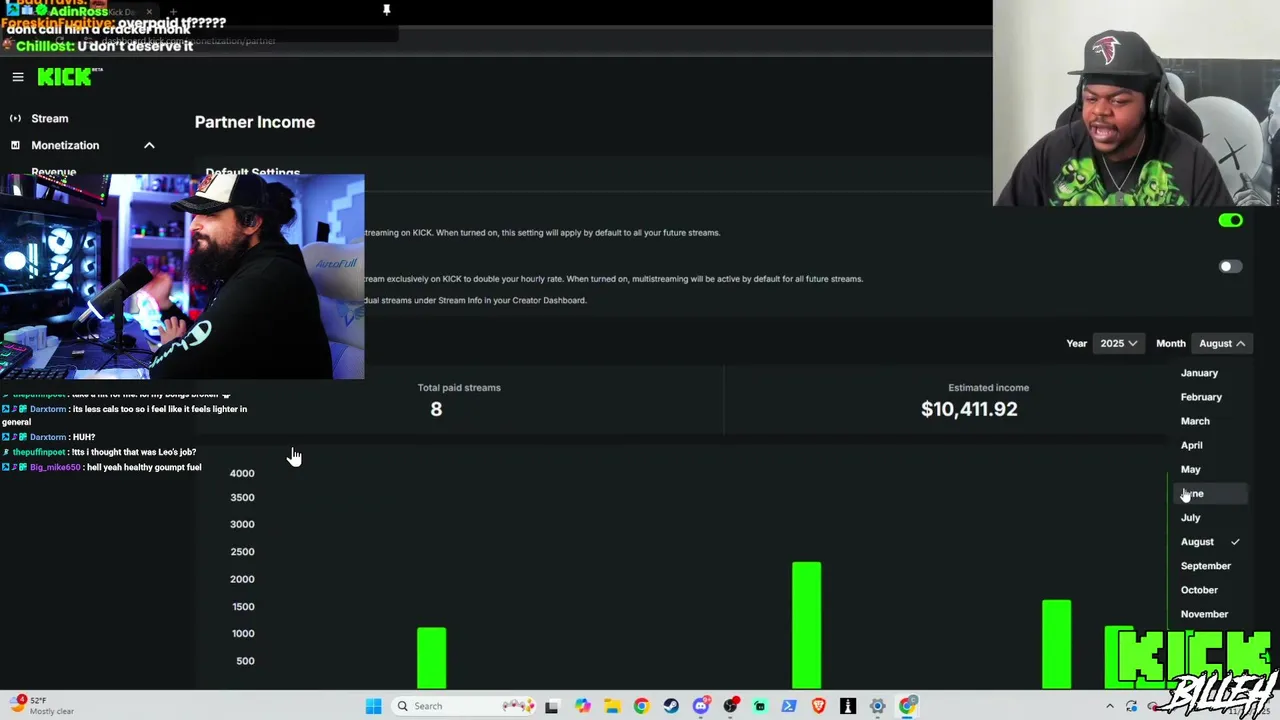
Task: Open first Google Chrome taskbar icon
Action: [x=641, y=706]
